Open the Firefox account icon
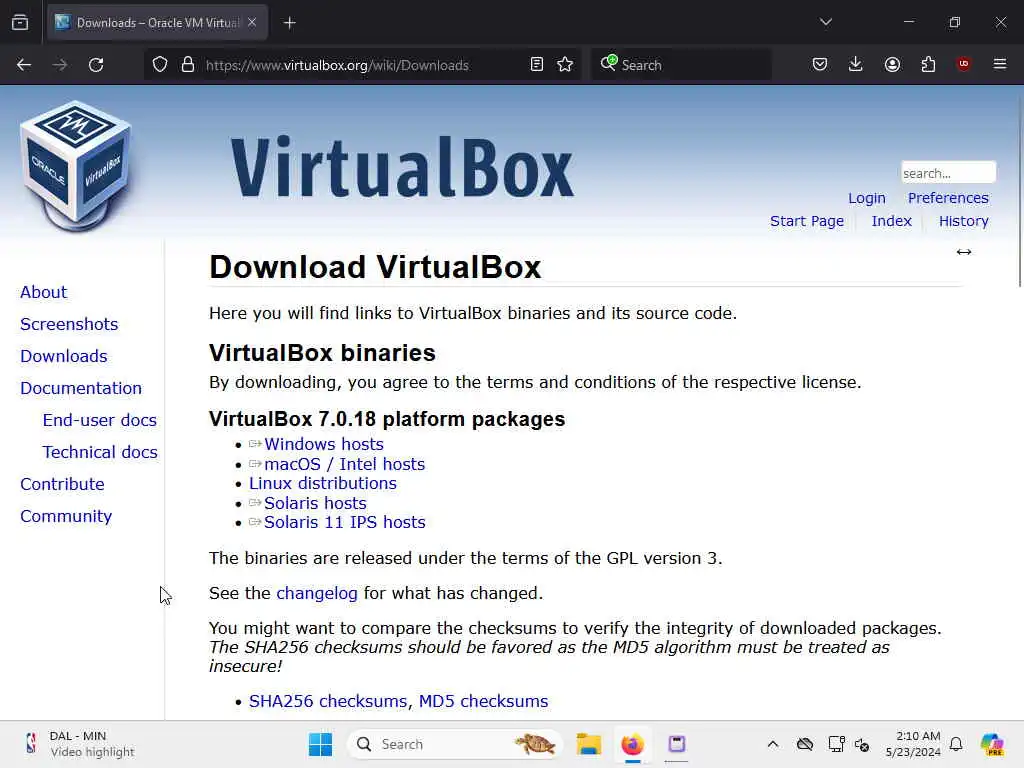The height and width of the screenshot is (768, 1024). tap(892, 64)
